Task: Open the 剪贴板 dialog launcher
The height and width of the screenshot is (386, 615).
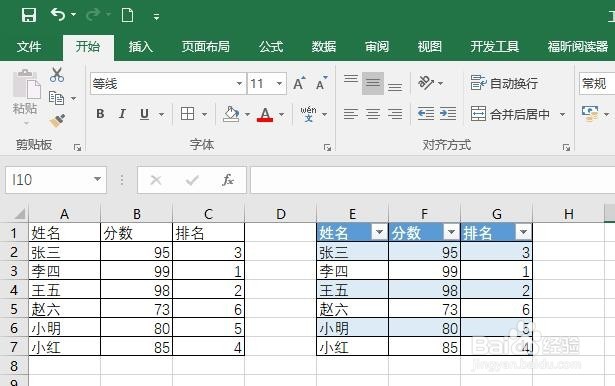Action: click(x=77, y=147)
